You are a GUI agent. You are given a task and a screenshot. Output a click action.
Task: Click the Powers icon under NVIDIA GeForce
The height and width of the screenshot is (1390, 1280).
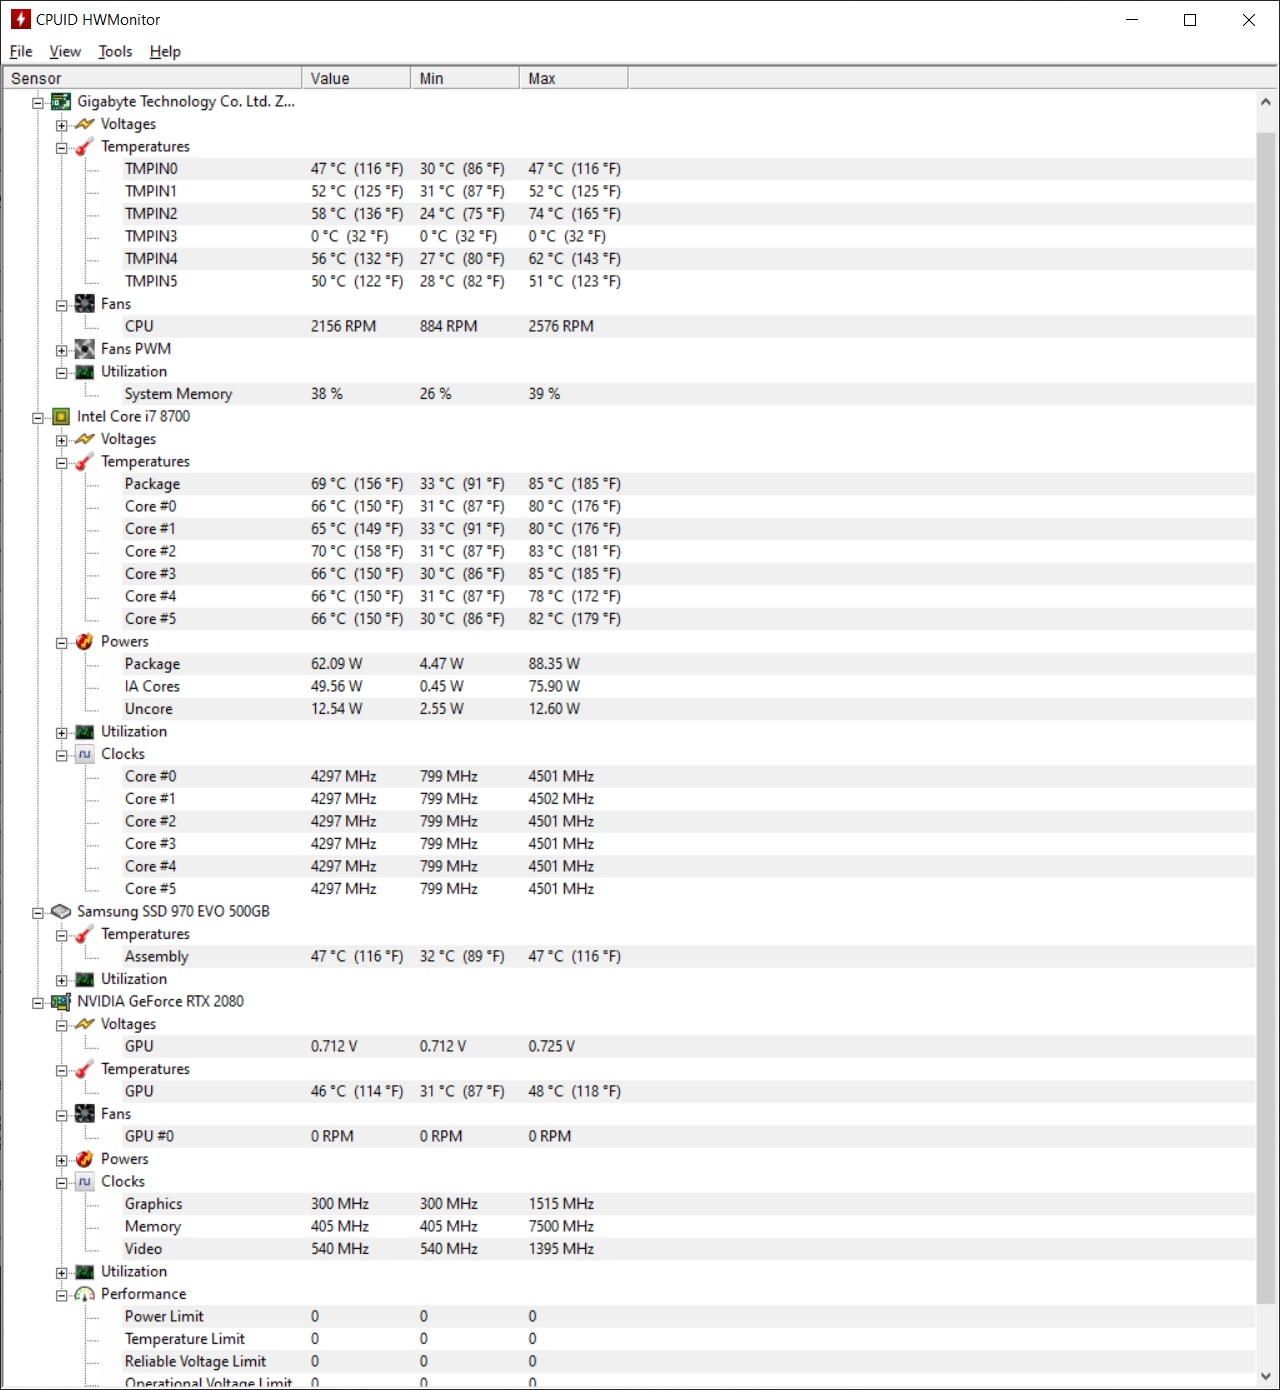pyautogui.click(x=85, y=1159)
